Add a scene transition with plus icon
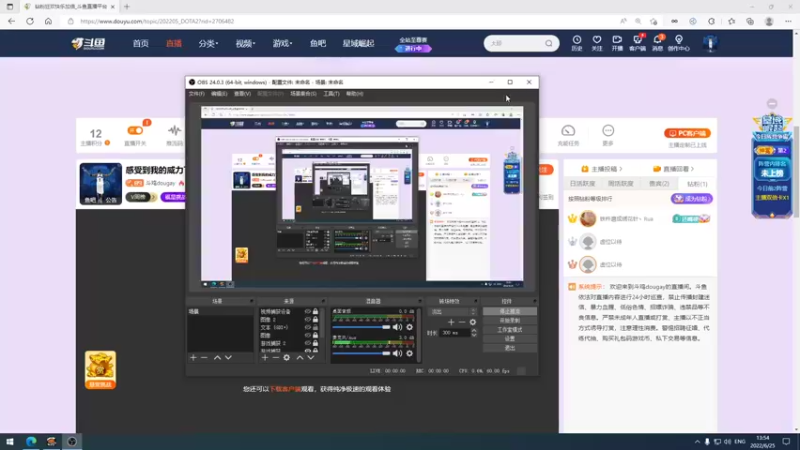Viewport: 800px width, 450px height. [x=451, y=322]
